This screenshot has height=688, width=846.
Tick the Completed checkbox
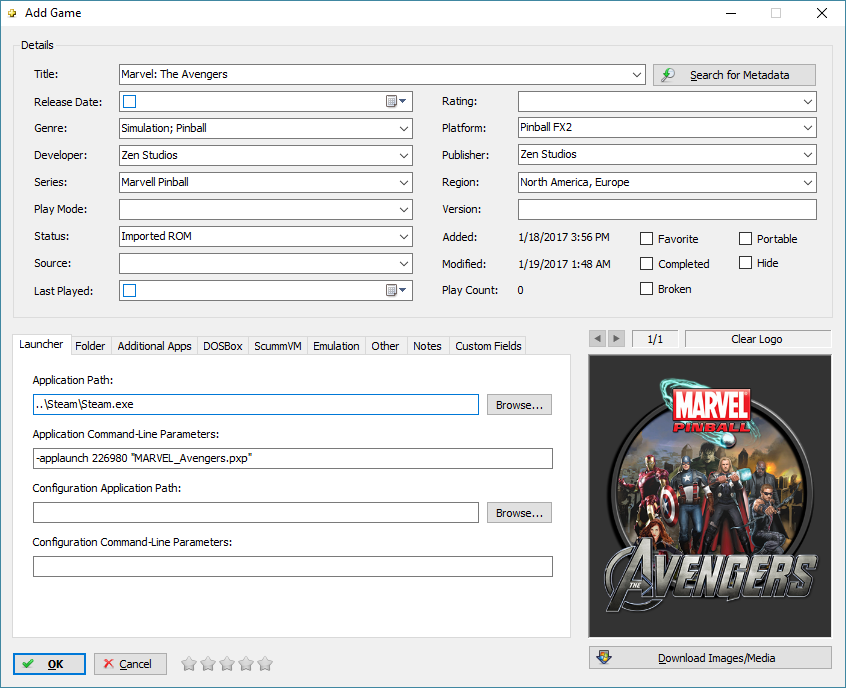click(646, 263)
